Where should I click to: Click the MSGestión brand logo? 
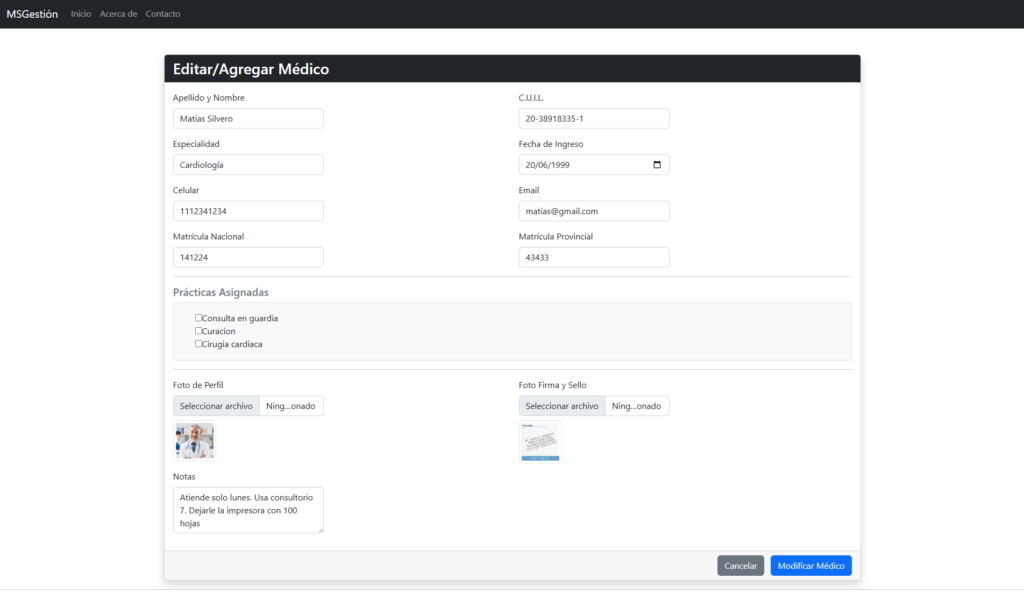(32, 14)
